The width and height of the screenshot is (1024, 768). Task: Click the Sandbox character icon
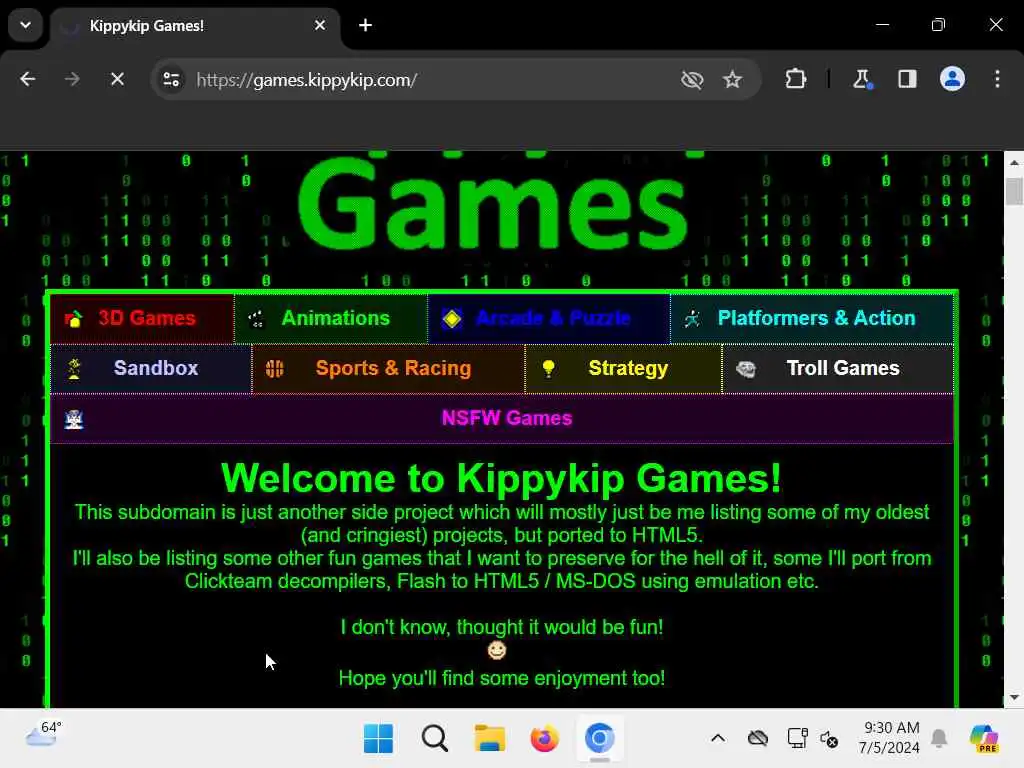[74, 369]
